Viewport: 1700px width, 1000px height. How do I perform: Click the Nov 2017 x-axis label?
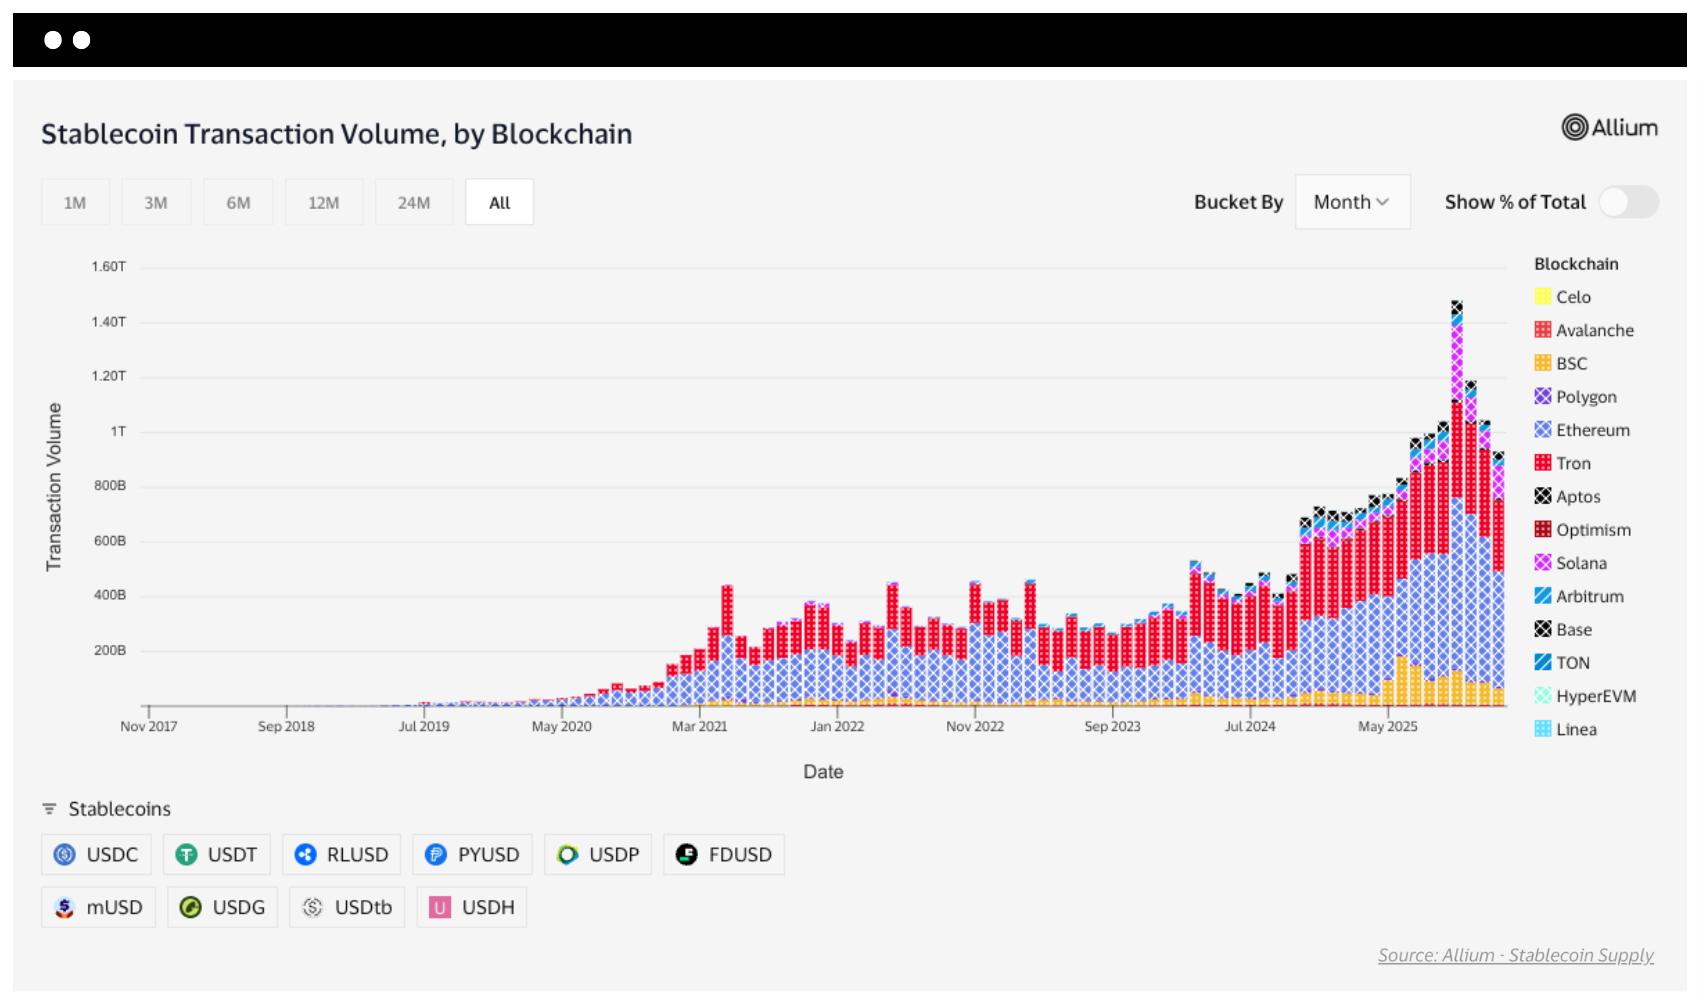(x=149, y=726)
